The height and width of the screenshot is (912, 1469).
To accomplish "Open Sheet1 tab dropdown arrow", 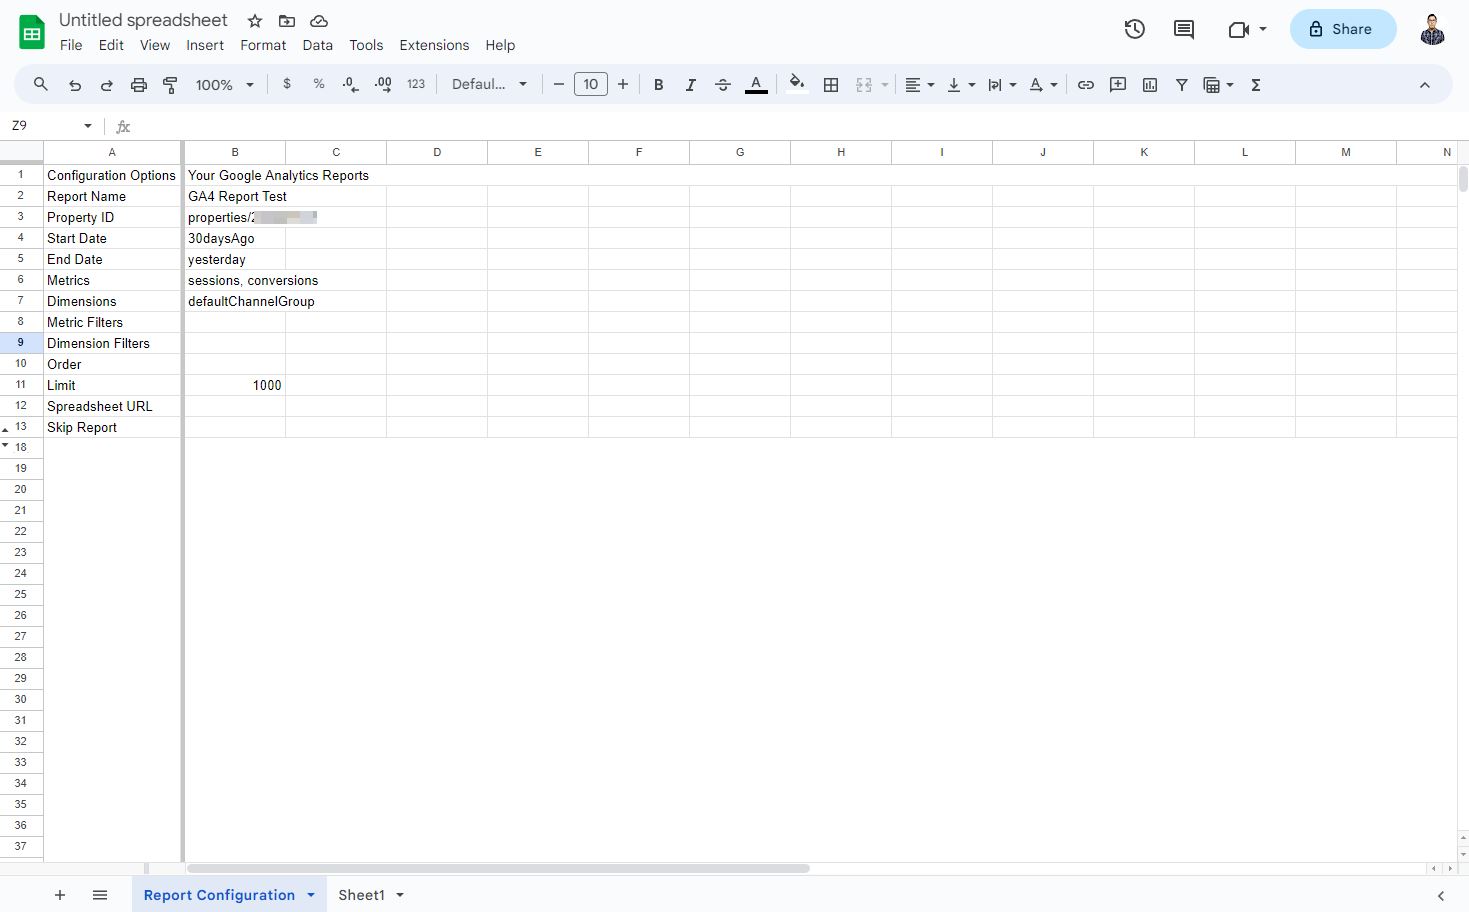I will (400, 895).
